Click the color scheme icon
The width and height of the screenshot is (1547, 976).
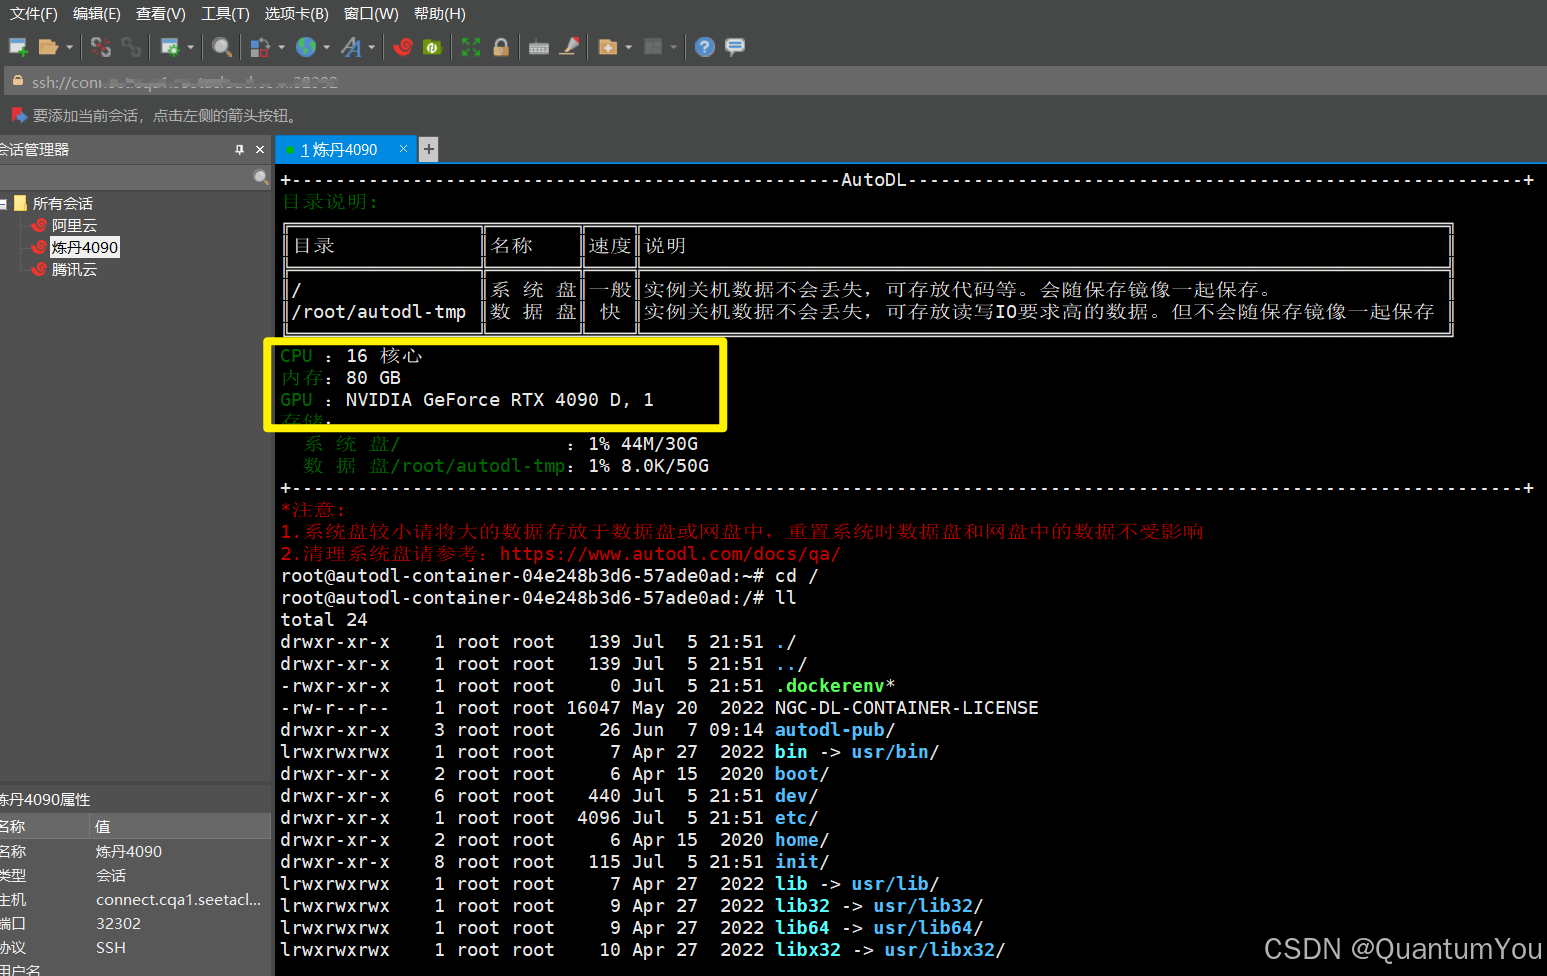pos(260,47)
